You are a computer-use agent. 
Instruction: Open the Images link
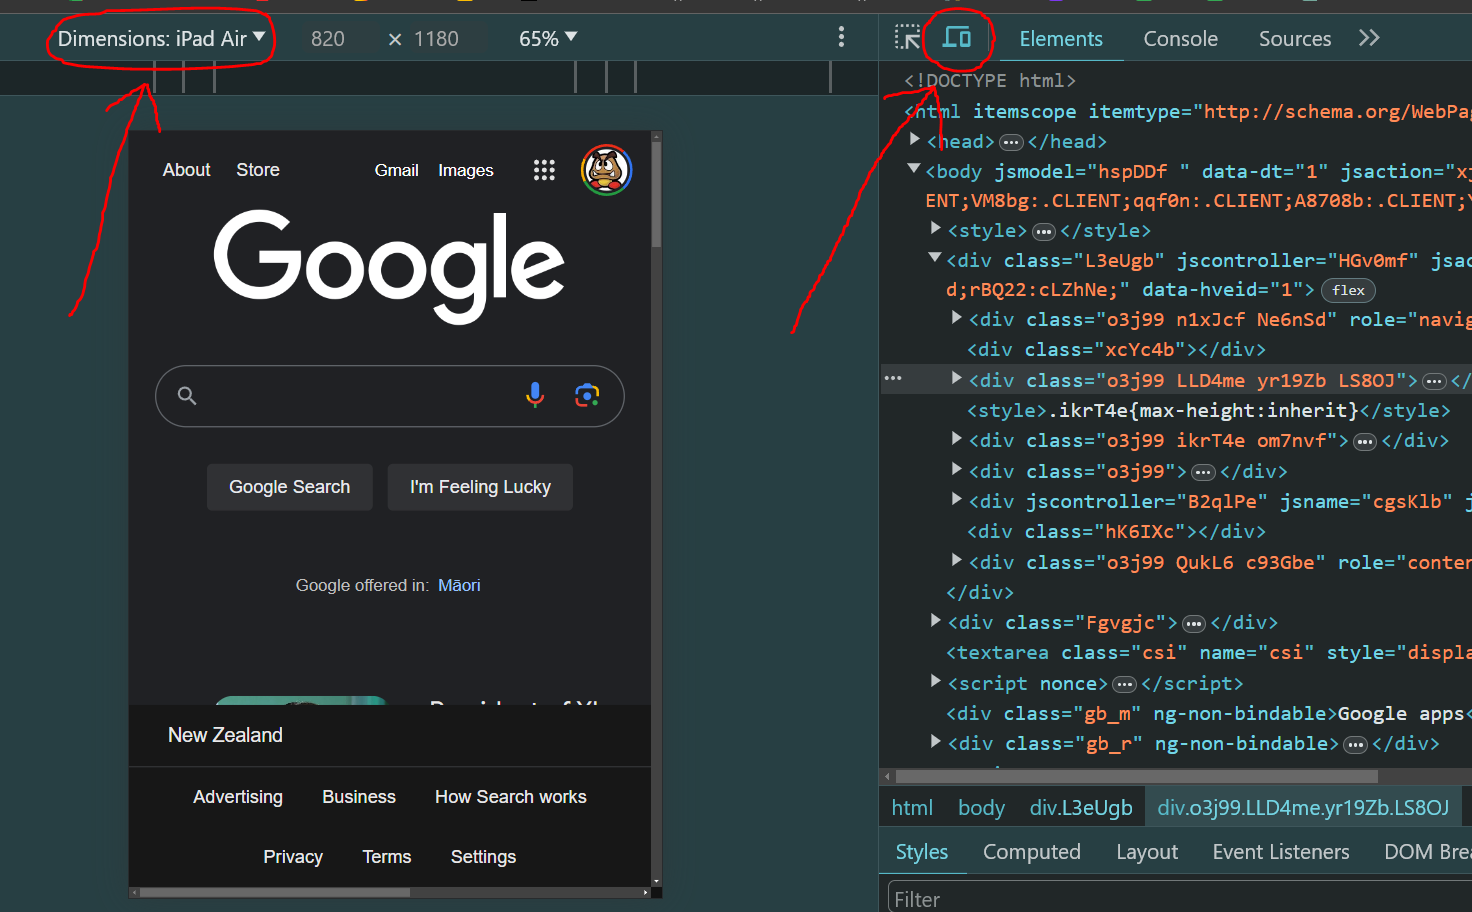coord(466,170)
